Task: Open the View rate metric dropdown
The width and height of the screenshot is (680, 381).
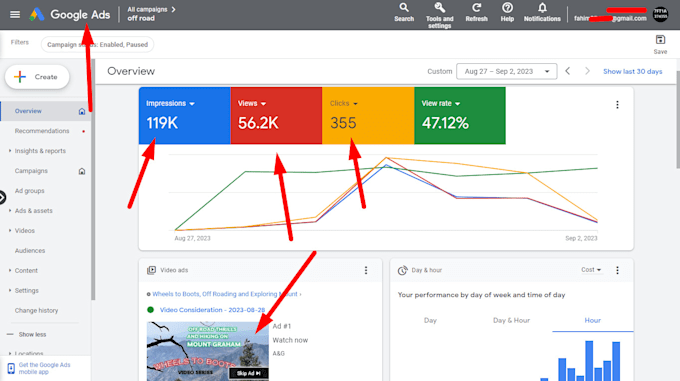Action: coord(441,104)
